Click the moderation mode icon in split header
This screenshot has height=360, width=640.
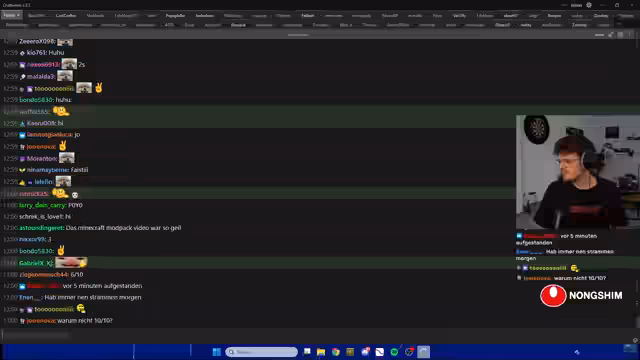click(x=611, y=35)
